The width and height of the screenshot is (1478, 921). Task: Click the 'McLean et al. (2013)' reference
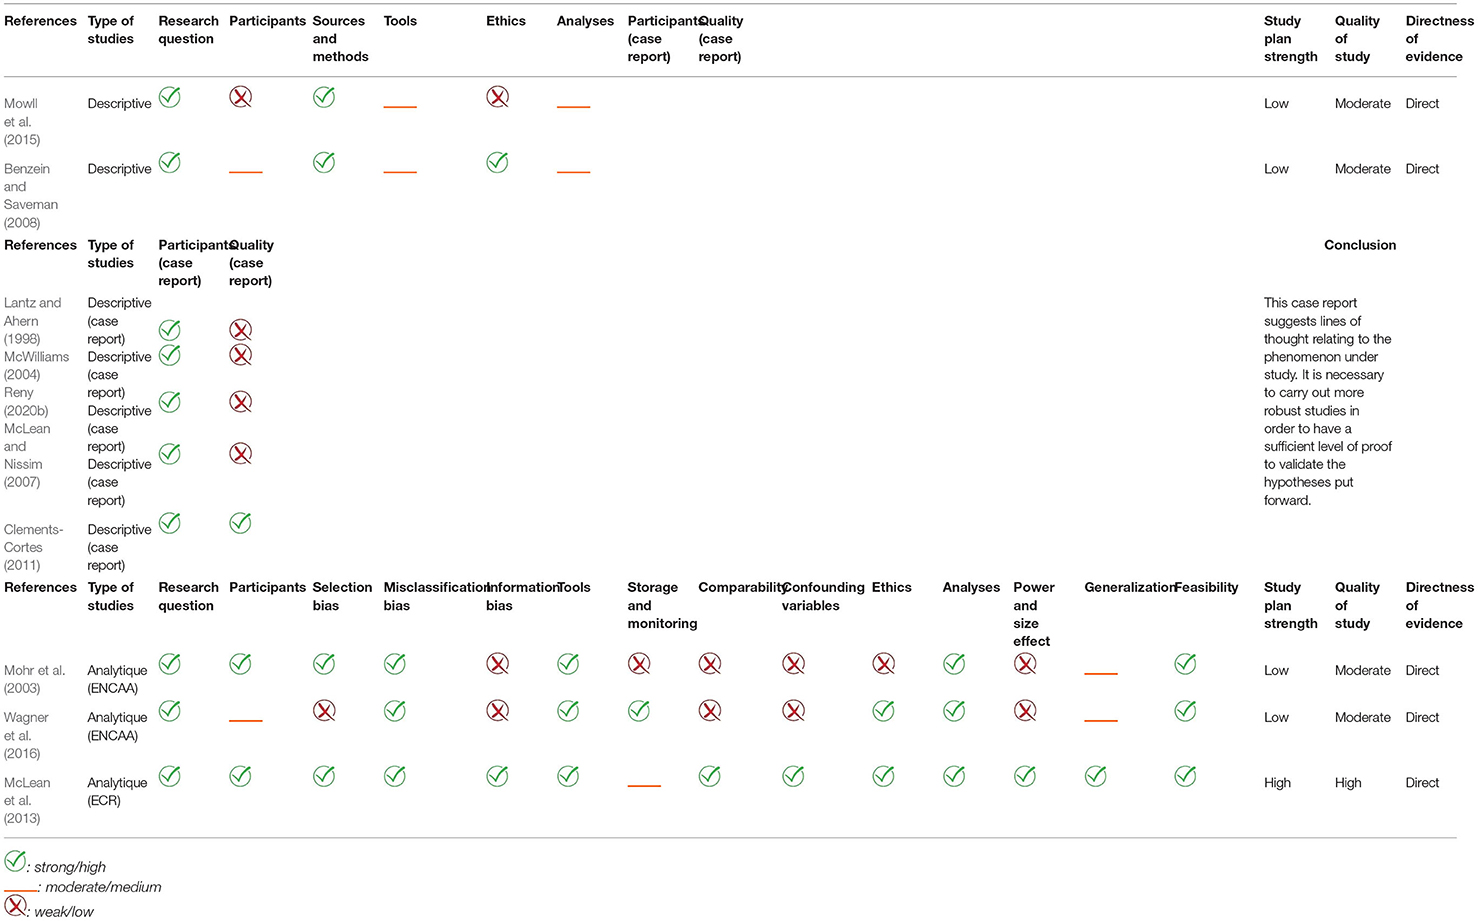pyautogui.click(x=27, y=800)
